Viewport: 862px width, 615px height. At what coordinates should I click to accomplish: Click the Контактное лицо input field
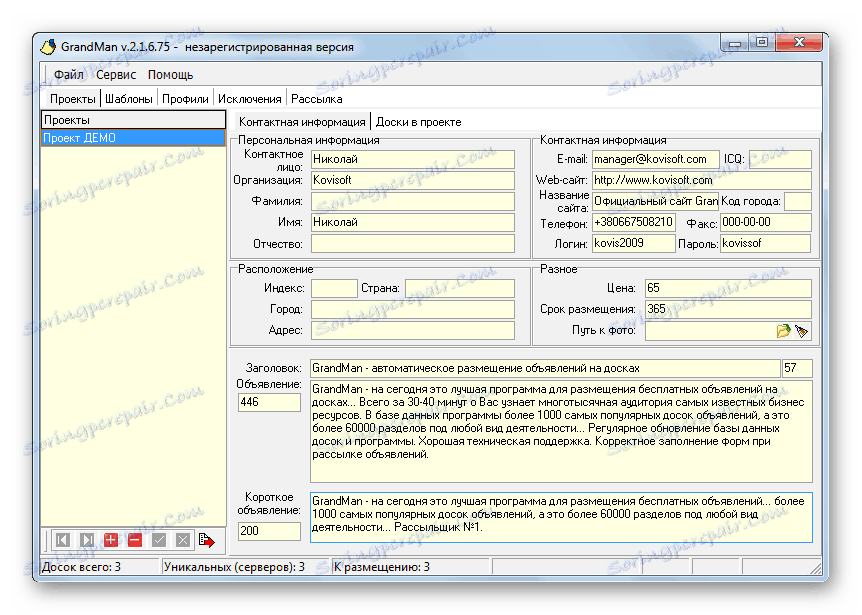click(413, 159)
